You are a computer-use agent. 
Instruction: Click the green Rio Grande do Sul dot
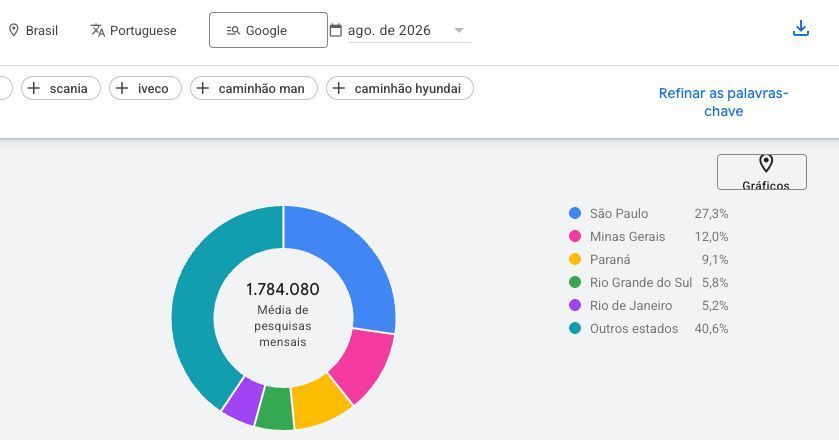tap(575, 282)
